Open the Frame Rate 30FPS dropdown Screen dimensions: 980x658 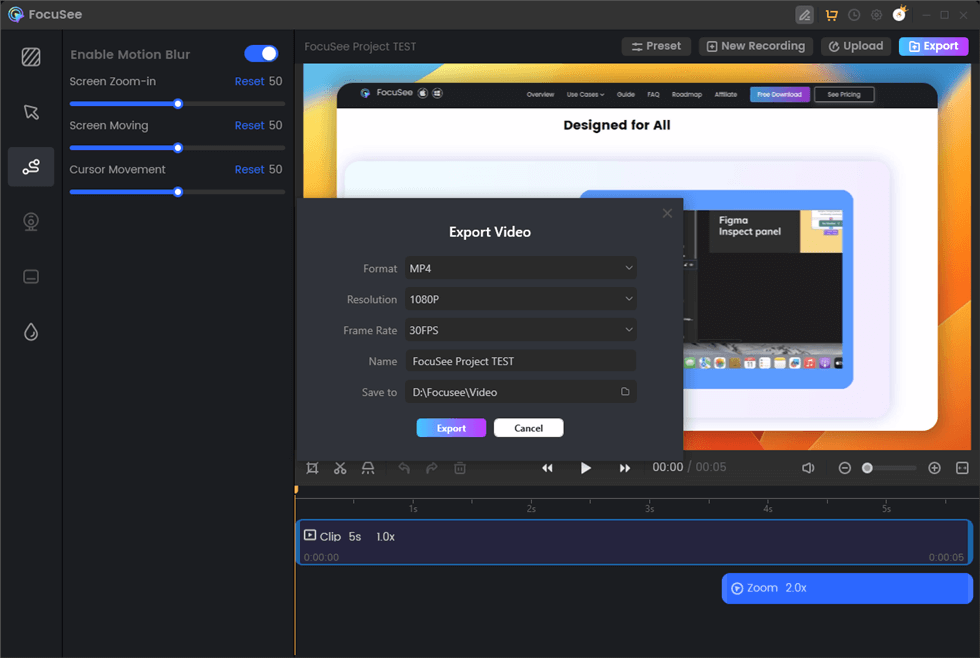[x=521, y=330]
